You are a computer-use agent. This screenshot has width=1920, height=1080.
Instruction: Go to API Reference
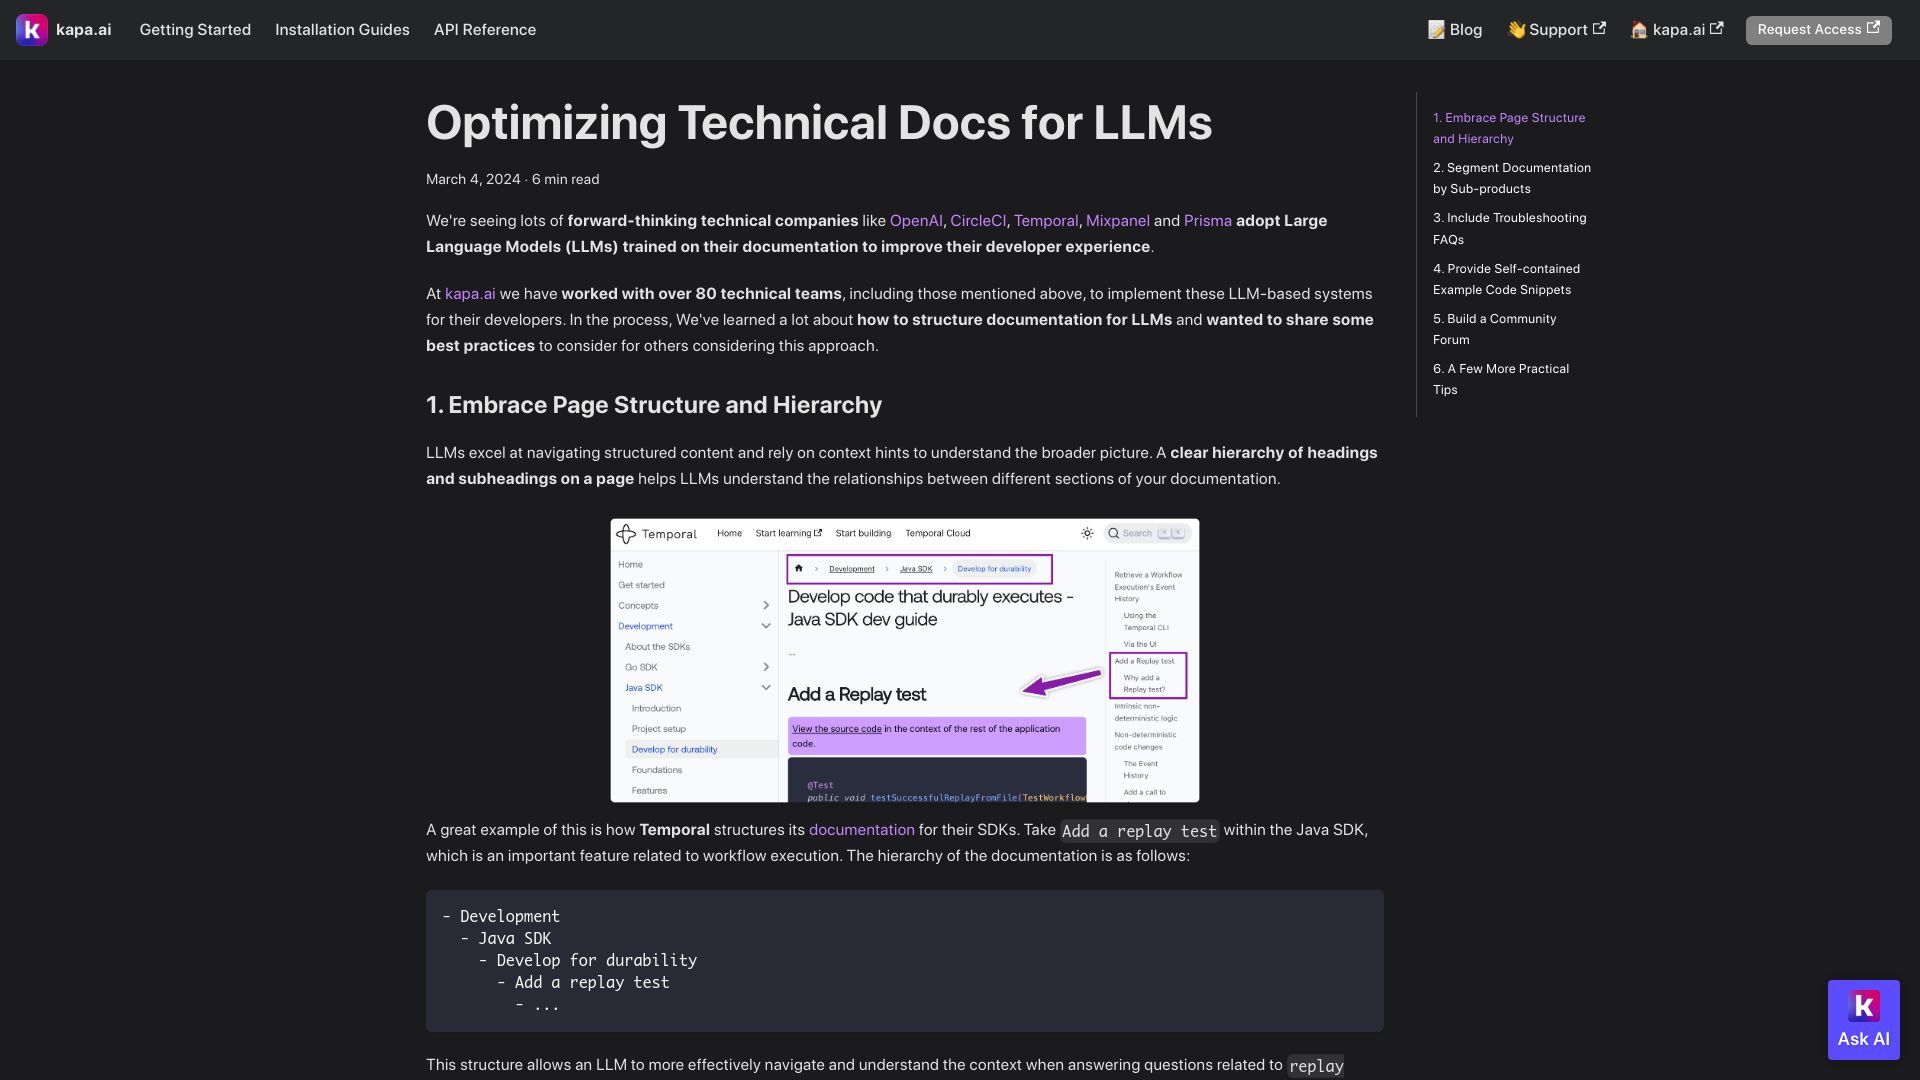click(485, 30)
